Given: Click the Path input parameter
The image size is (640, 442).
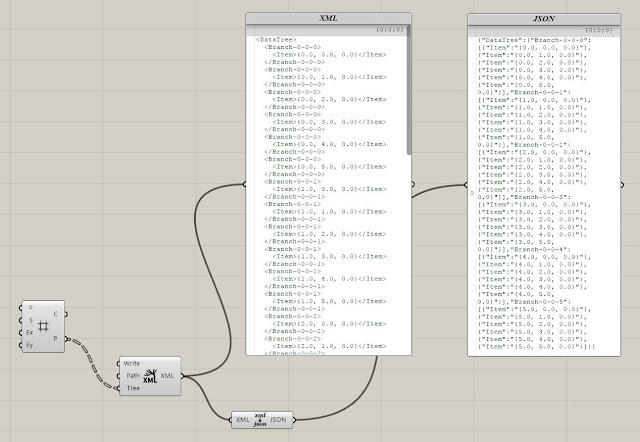Looking at the screenshot, I should click(x=133, y=375).
